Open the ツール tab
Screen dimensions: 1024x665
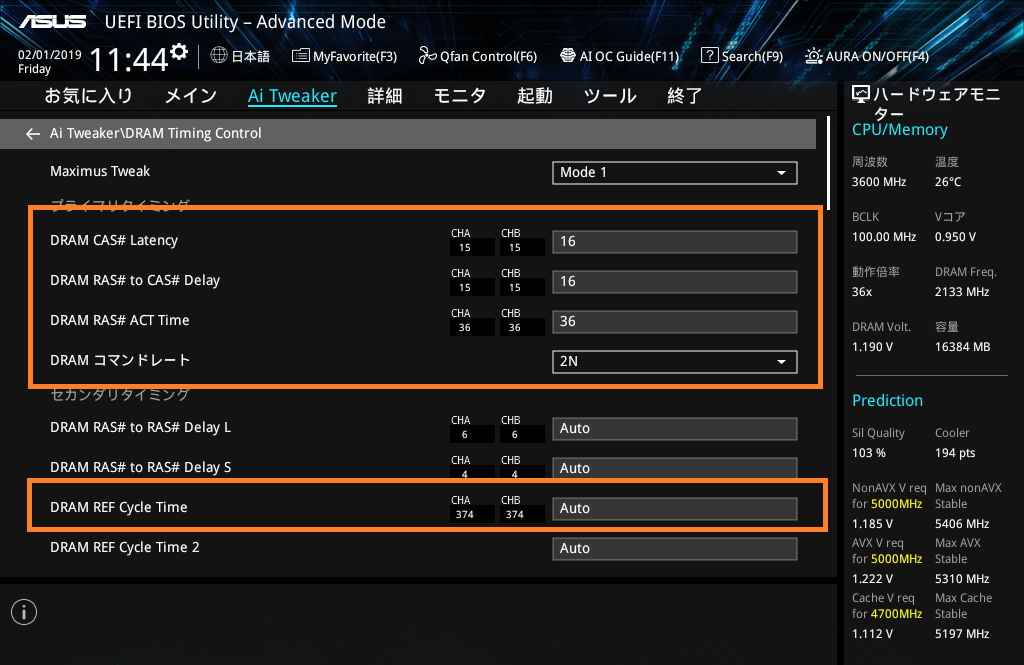610,96
